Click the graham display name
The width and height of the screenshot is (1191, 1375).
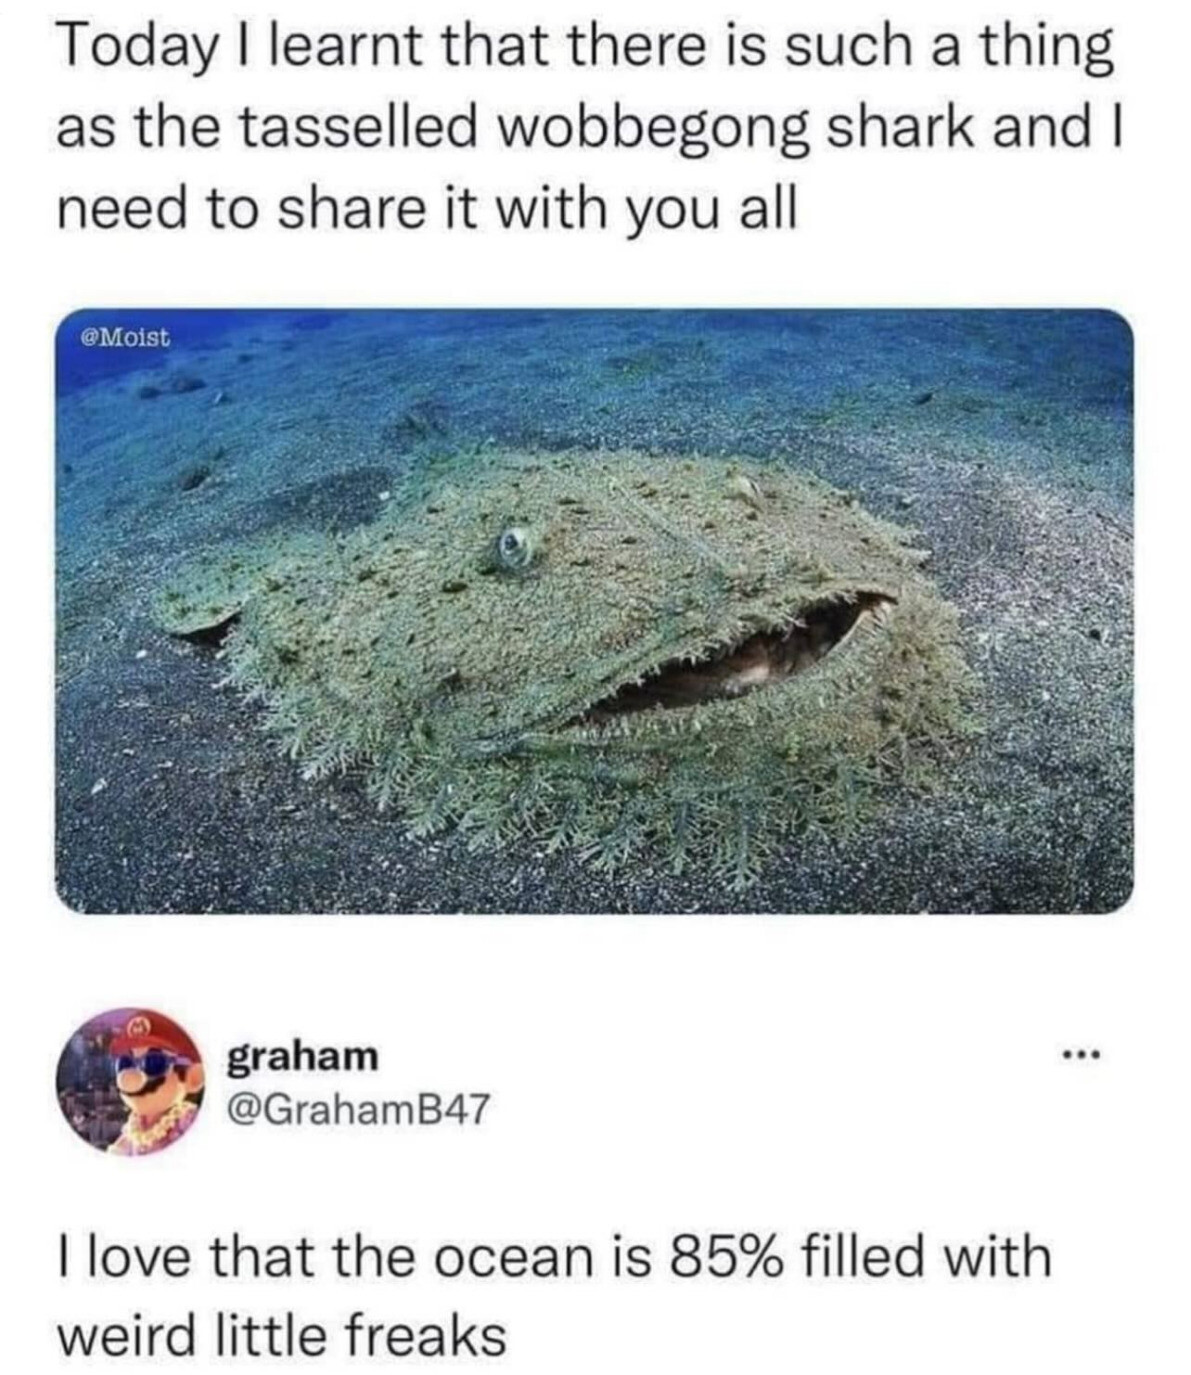point(304,1056)
